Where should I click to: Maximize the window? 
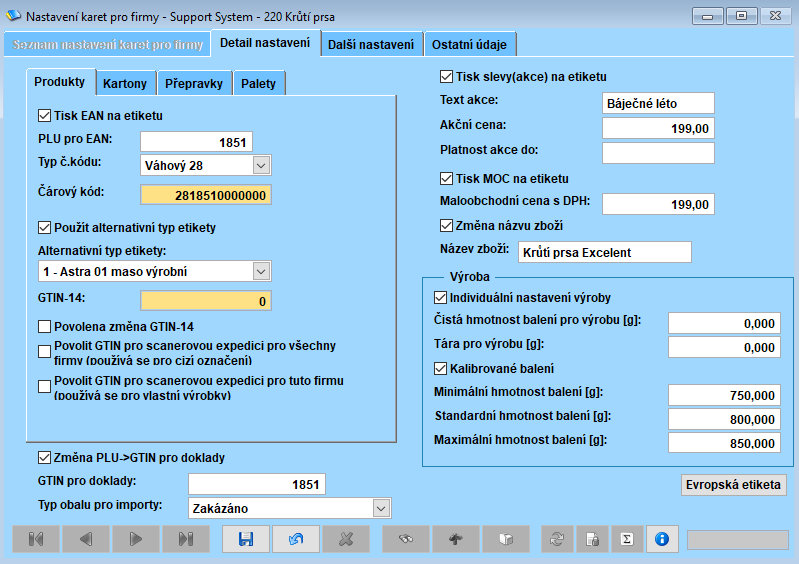[741, 16]
